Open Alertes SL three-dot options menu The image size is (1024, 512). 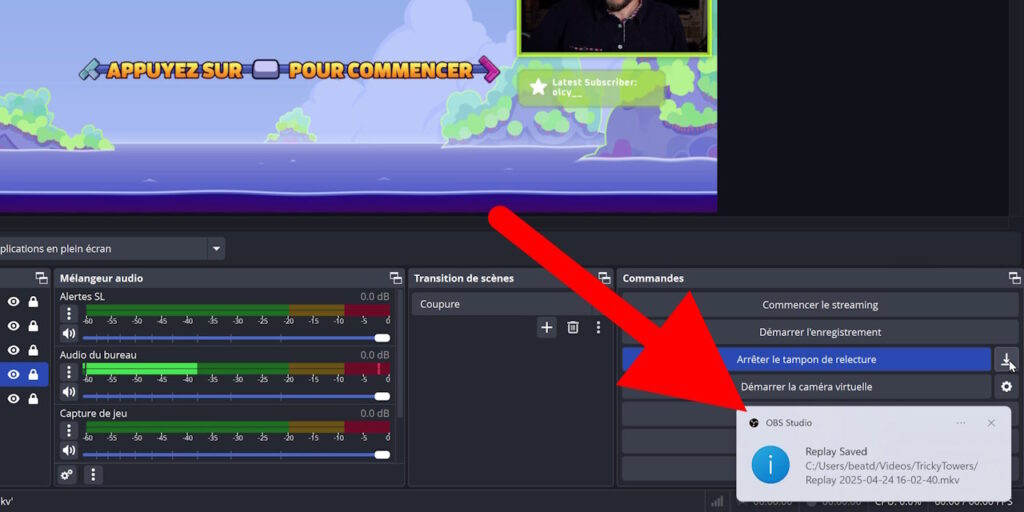(69, 314)
